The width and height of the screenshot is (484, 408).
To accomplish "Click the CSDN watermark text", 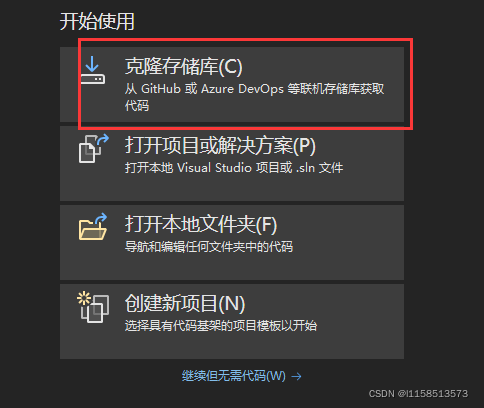I will 418,394.
